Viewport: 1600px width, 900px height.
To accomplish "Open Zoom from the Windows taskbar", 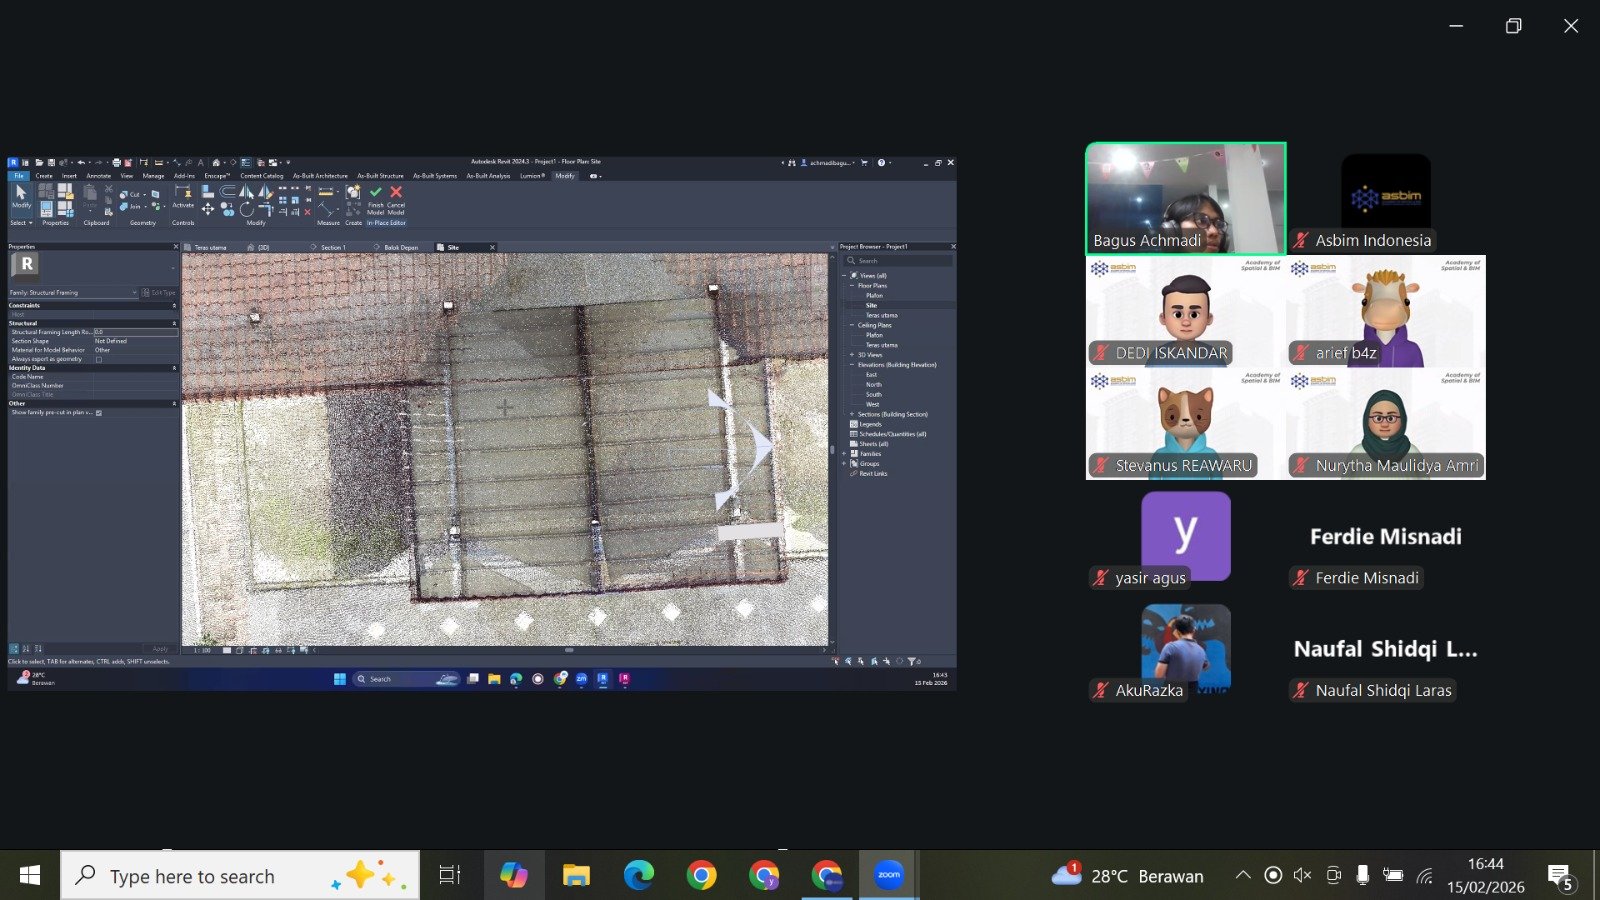I will 888,876.
